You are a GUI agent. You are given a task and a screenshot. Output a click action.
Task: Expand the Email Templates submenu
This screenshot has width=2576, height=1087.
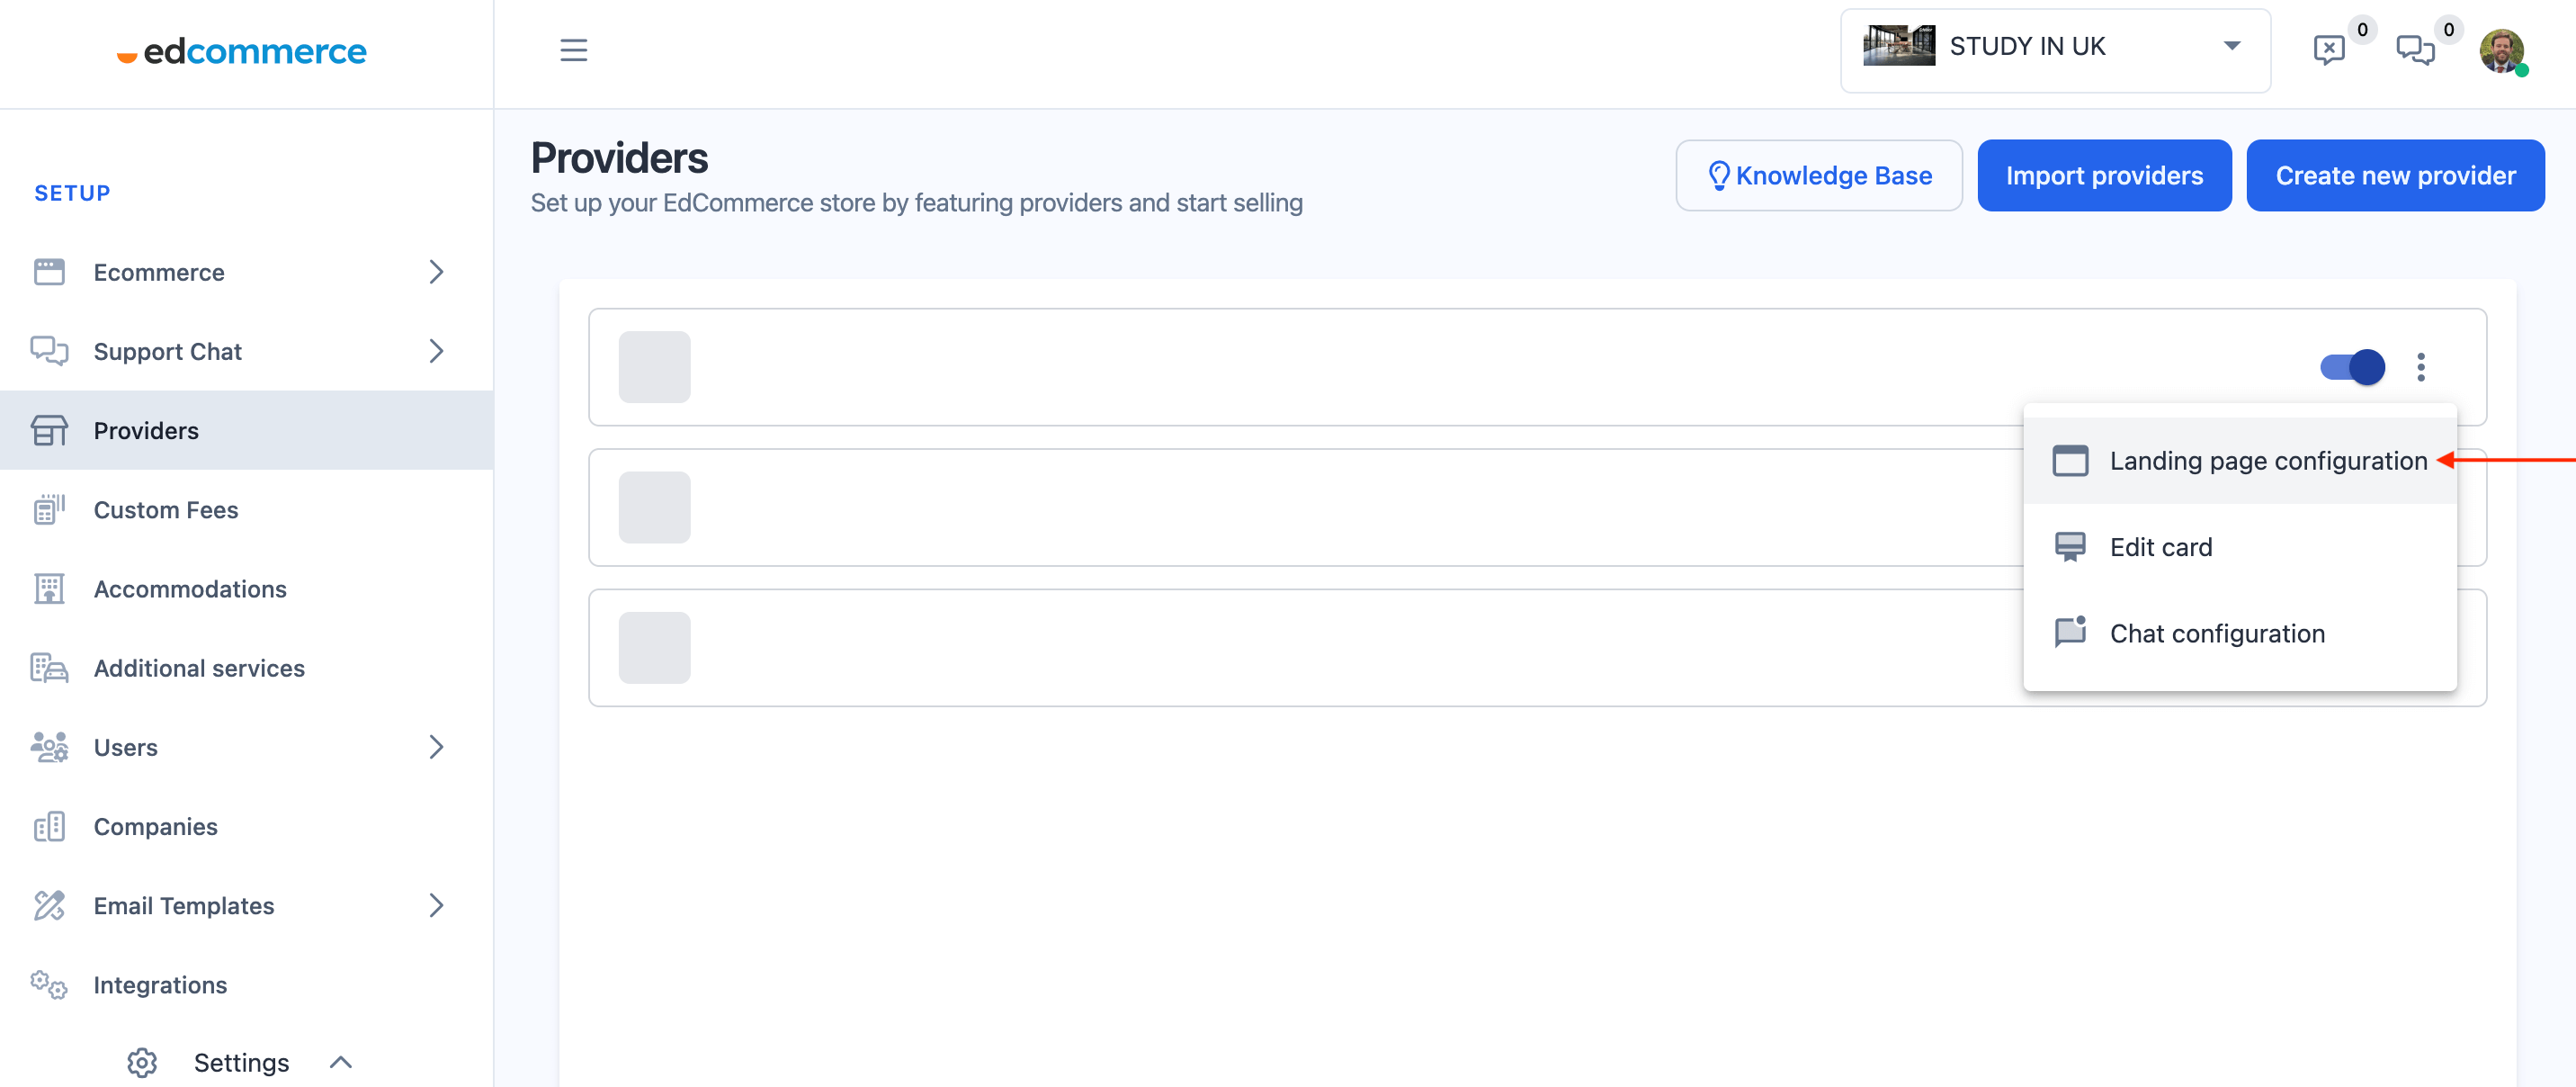click(437, 905)
